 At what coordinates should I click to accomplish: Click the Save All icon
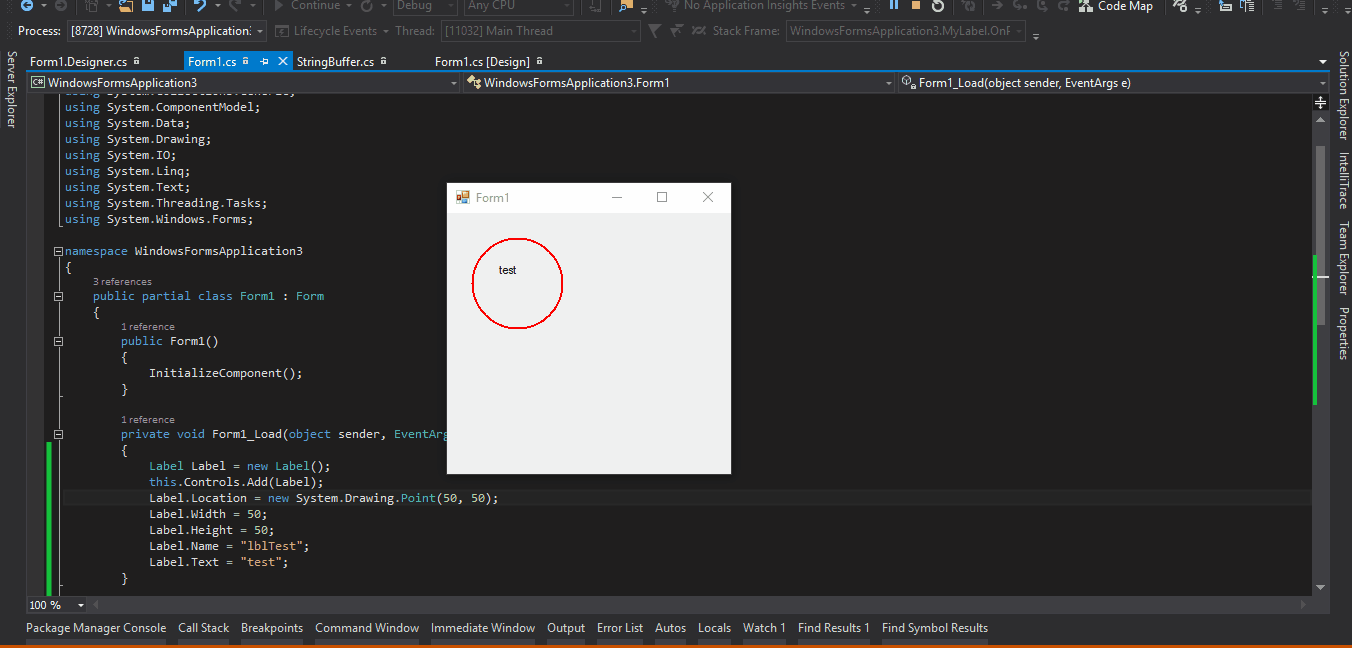[x=170, y=7]
